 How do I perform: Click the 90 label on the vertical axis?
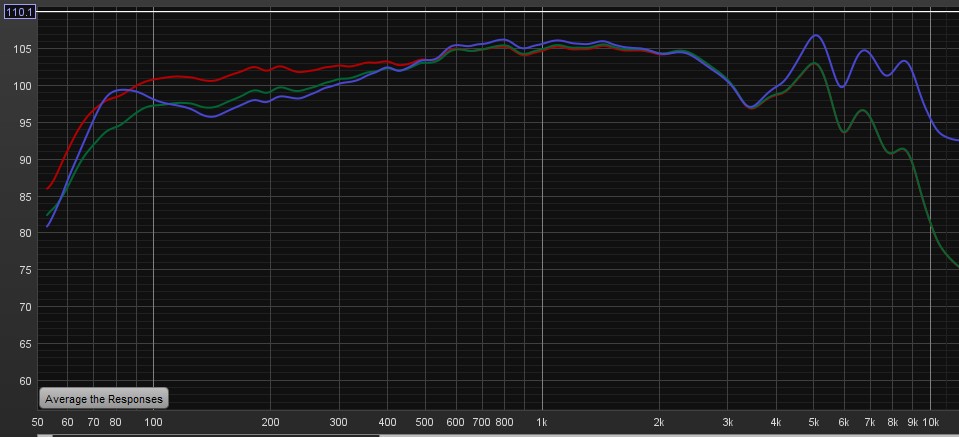click(x=24, y=160)
